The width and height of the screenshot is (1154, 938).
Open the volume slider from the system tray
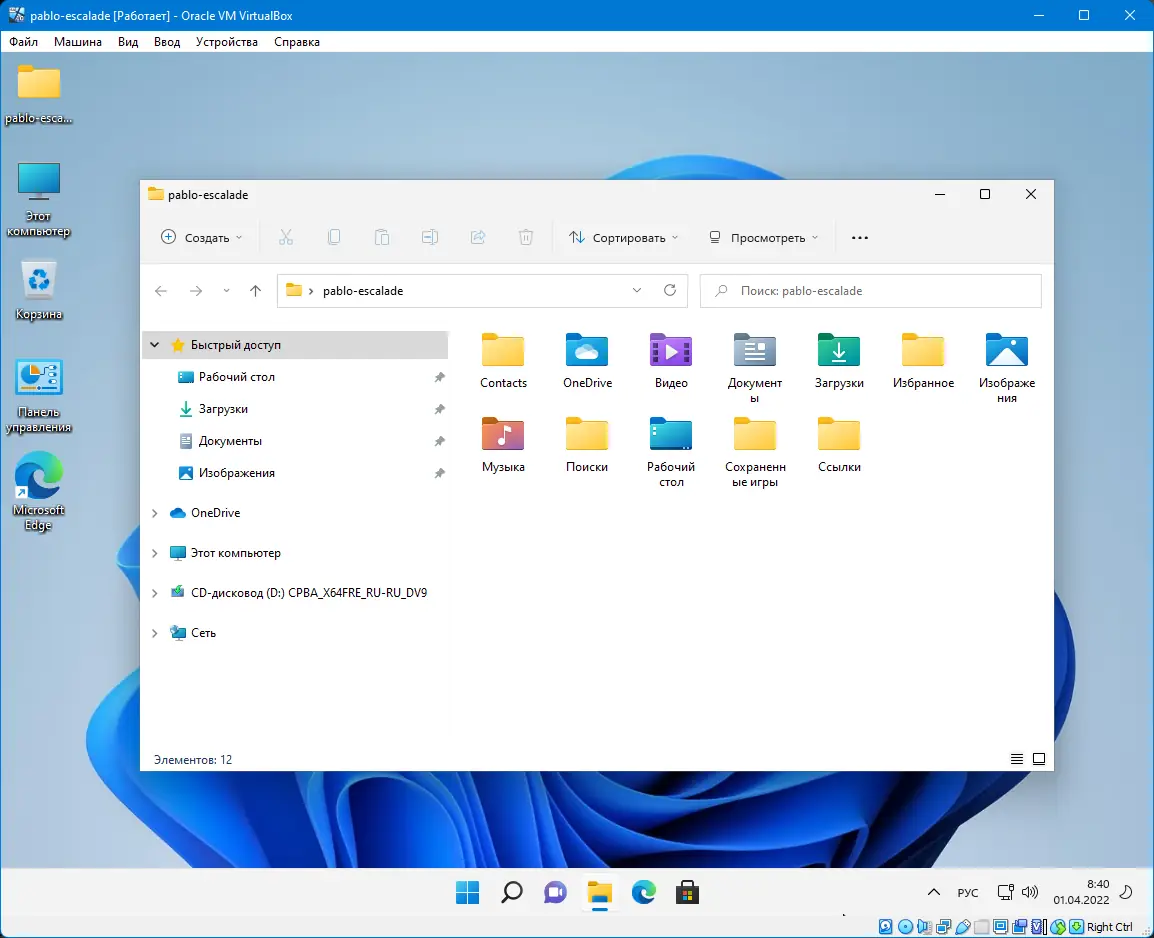(1031, 891)
